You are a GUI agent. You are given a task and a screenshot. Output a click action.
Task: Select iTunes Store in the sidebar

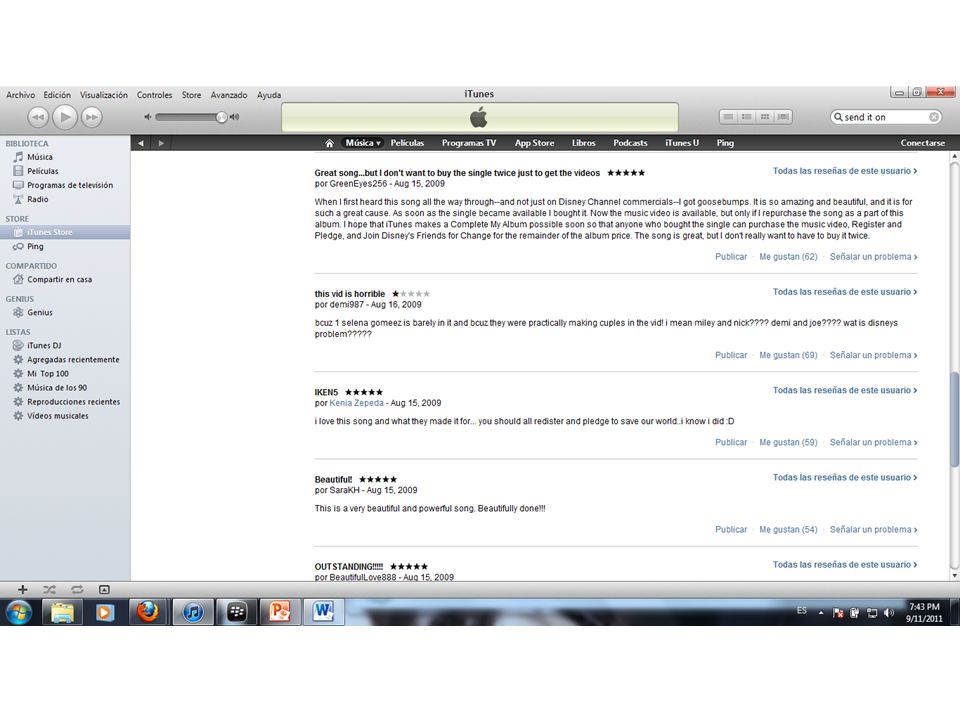coord(65,232)
